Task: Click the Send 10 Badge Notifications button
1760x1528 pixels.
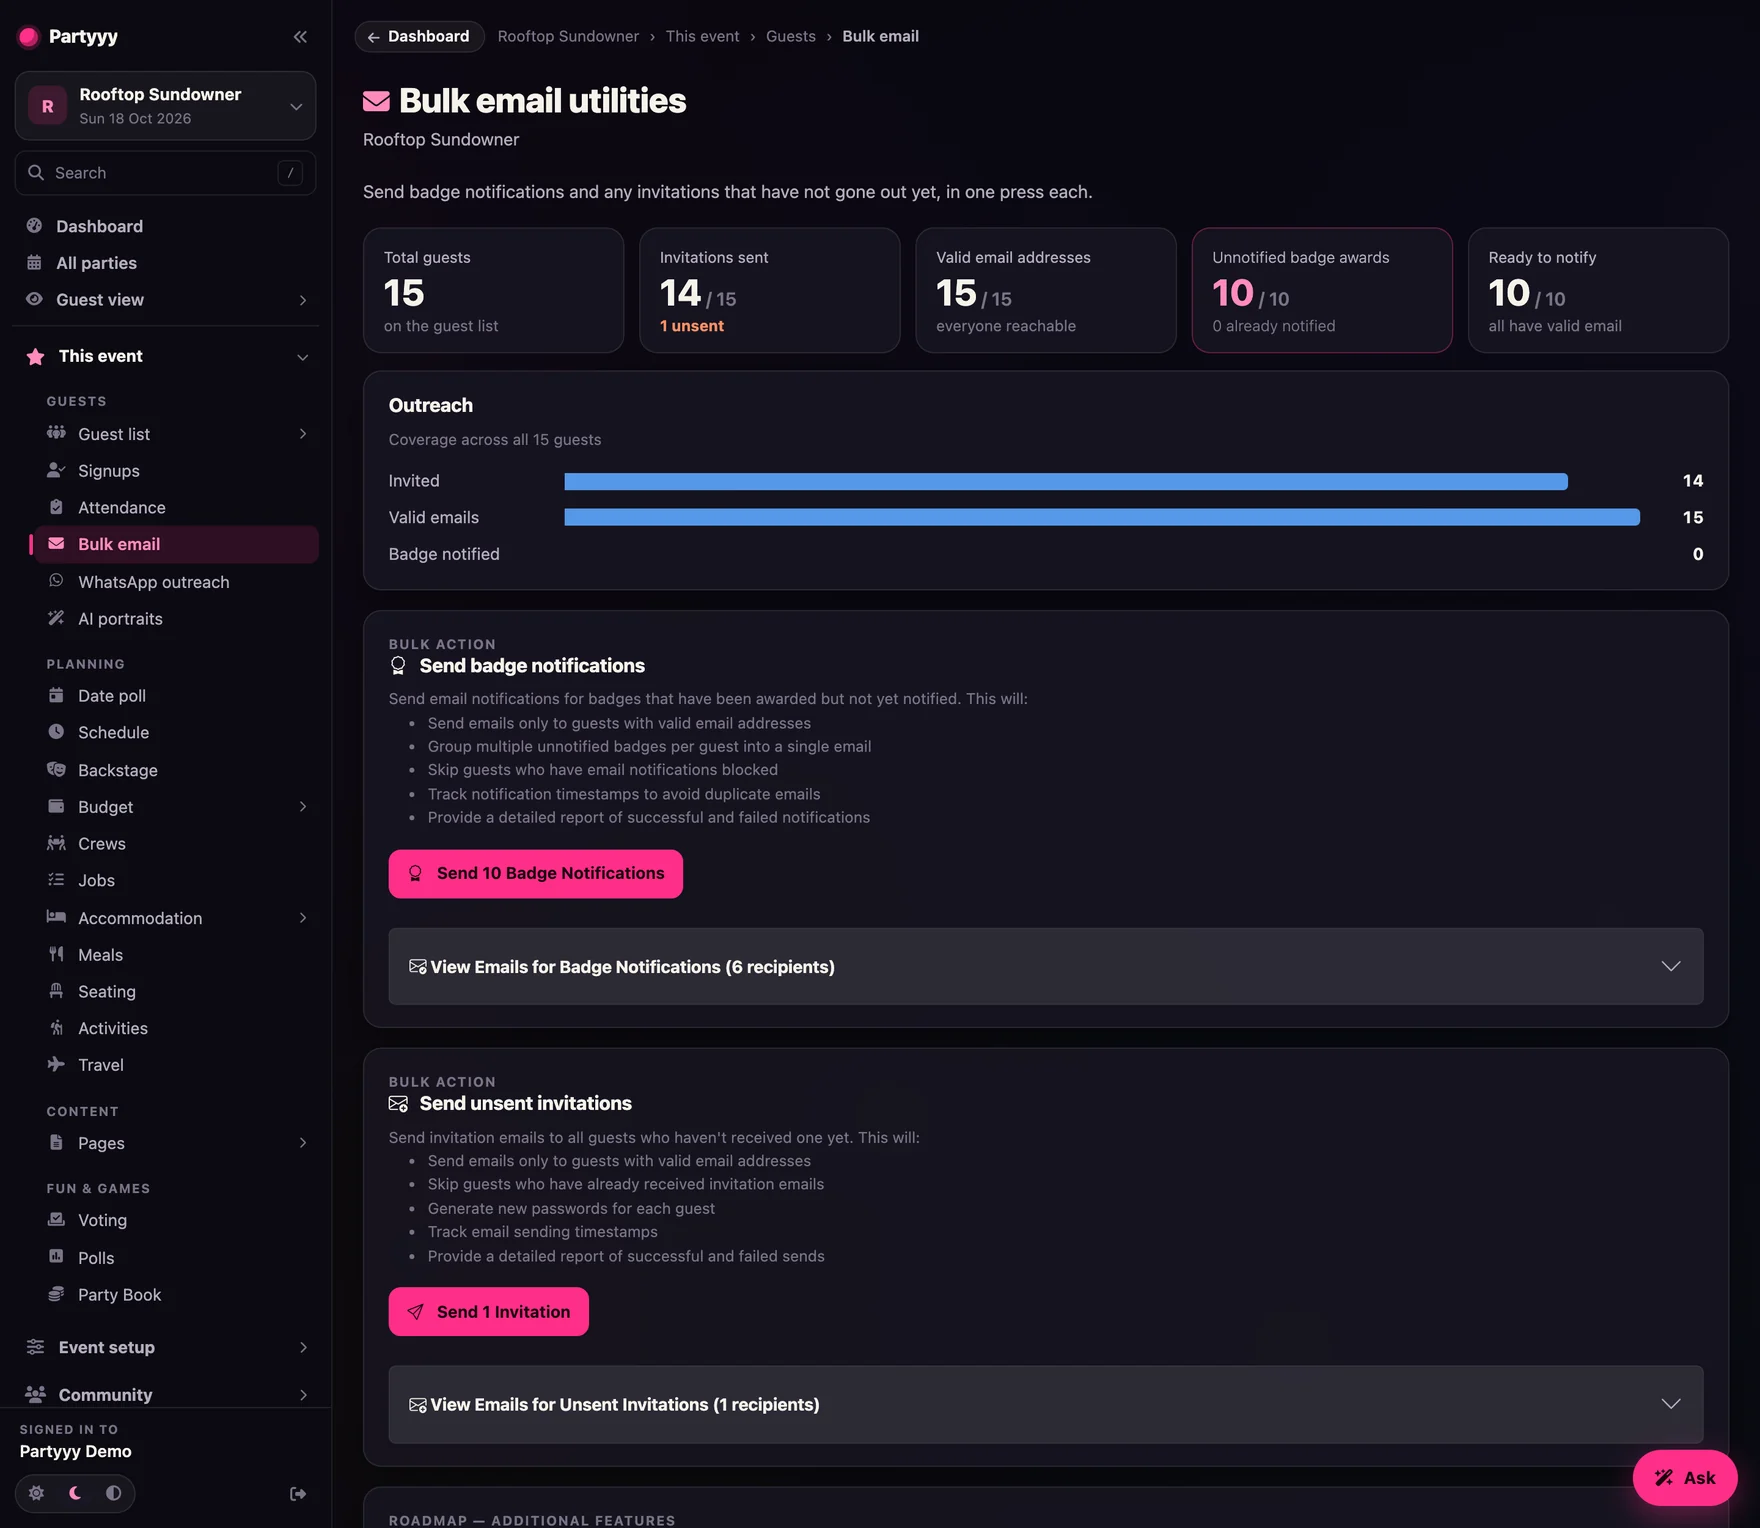Action: click(x=536, y=873)
